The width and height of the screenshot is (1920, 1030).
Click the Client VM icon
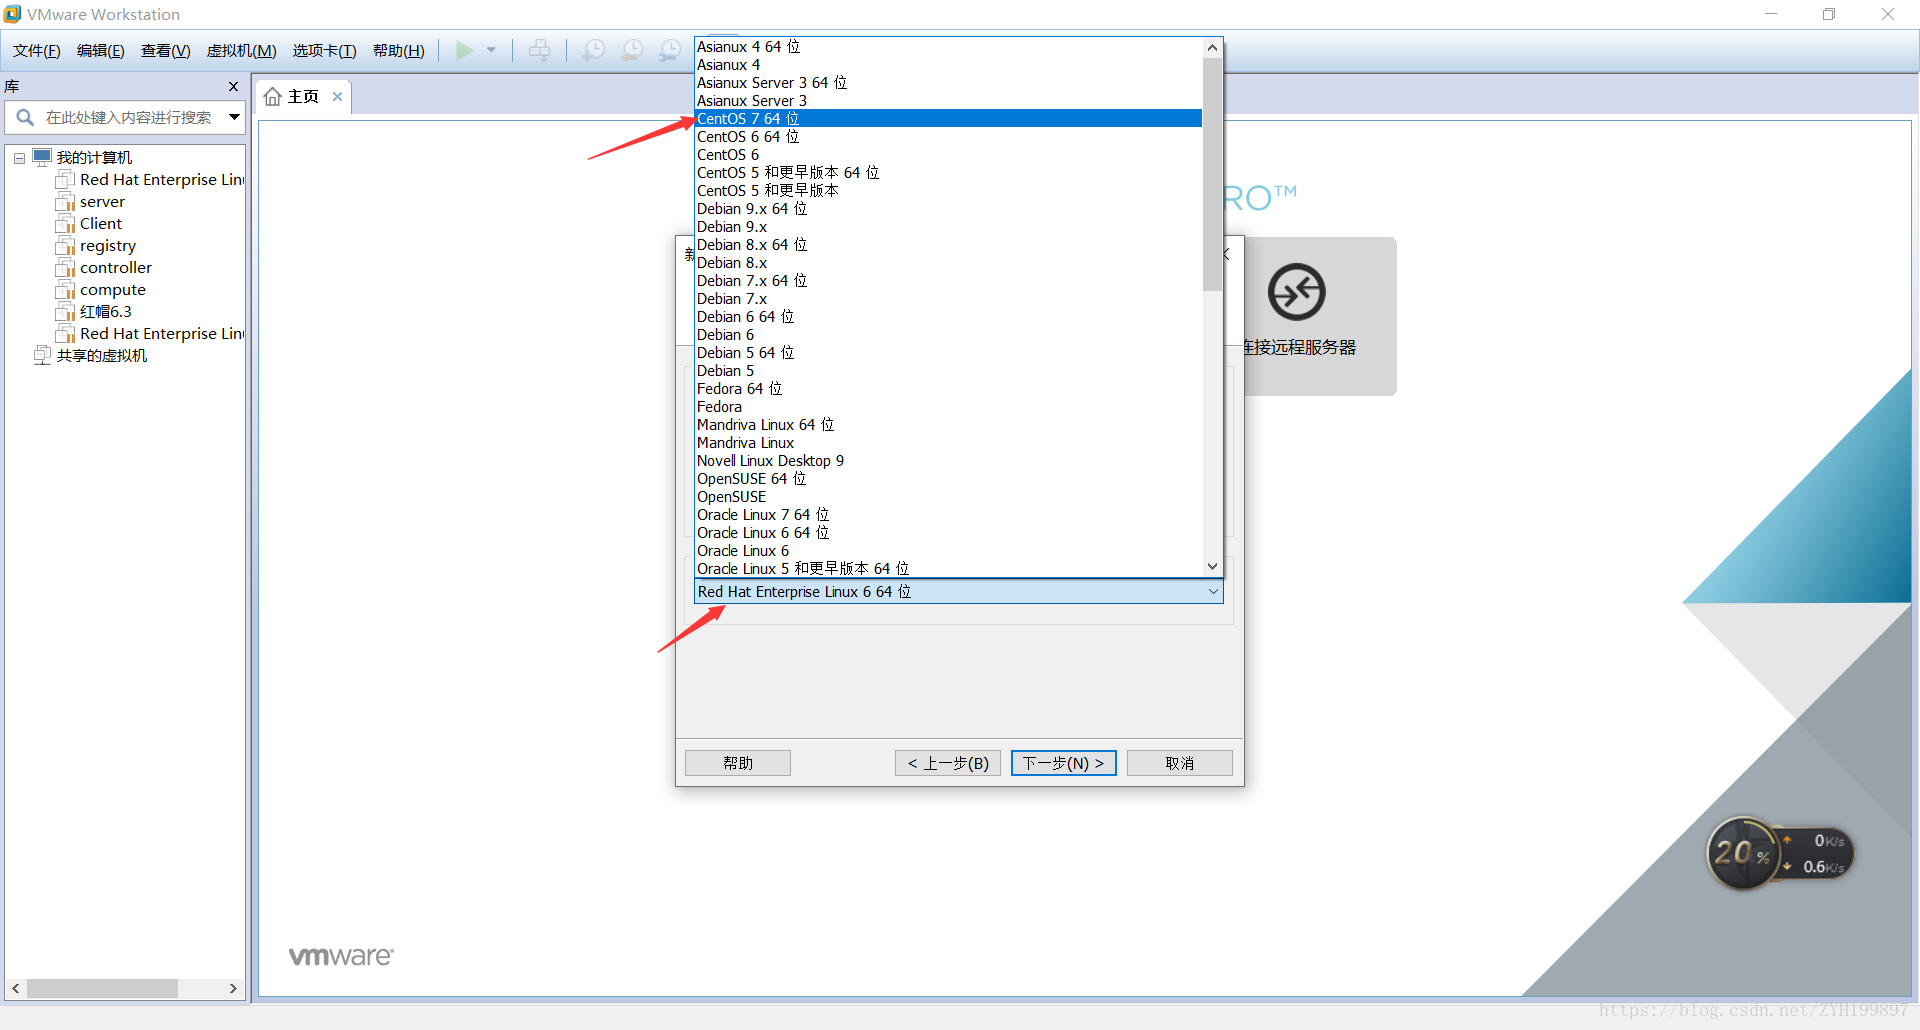[x=65, y=224]
